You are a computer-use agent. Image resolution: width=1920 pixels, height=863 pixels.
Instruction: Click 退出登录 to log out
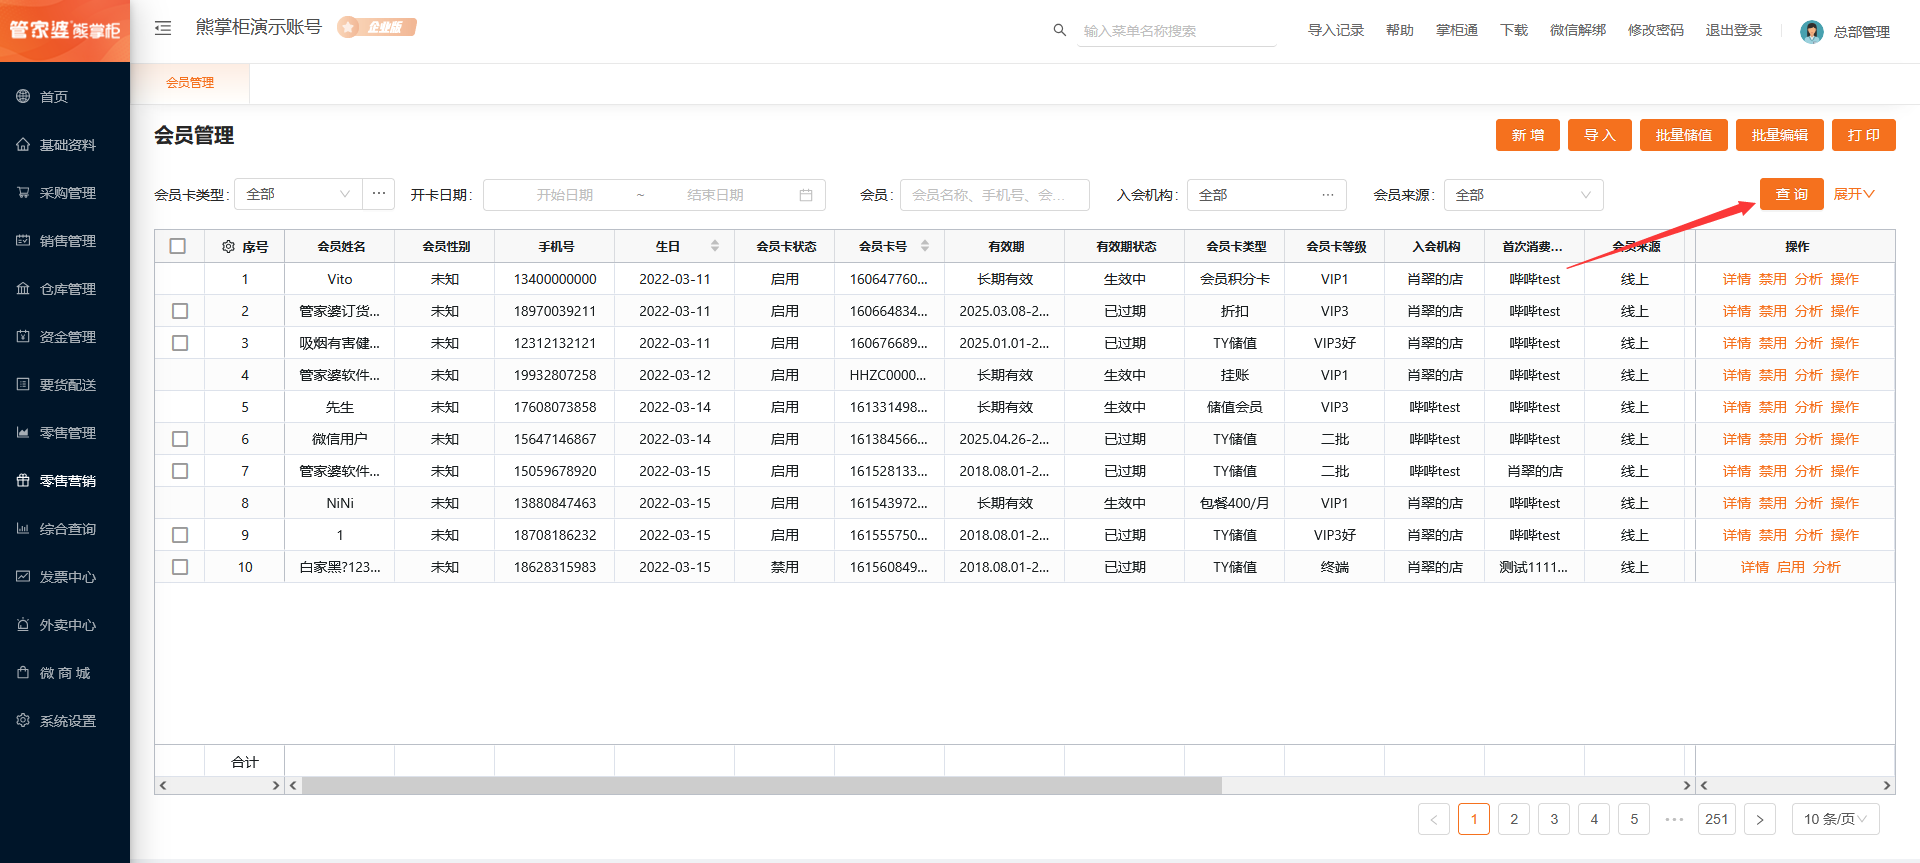click(1734, 30)
